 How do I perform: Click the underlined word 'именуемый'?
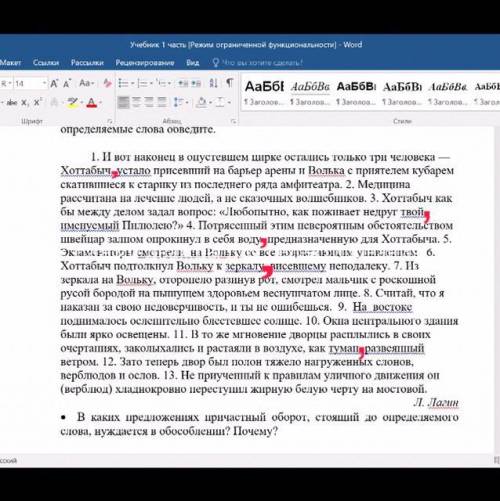(x=90, y=226)
